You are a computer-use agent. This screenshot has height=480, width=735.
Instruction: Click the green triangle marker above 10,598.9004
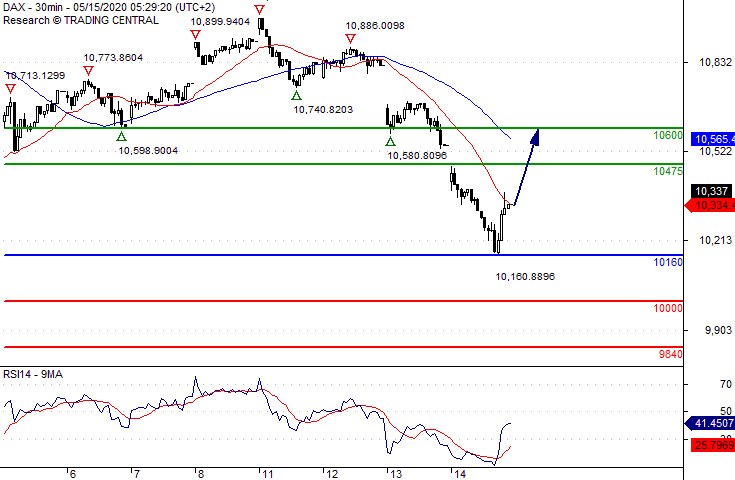121,136
